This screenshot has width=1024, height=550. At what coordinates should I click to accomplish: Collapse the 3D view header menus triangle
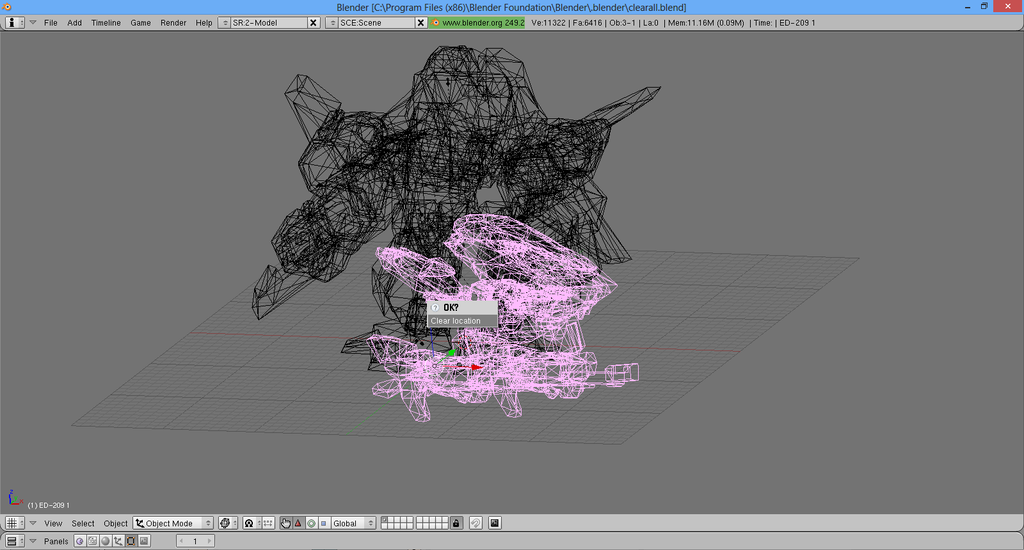33,523
